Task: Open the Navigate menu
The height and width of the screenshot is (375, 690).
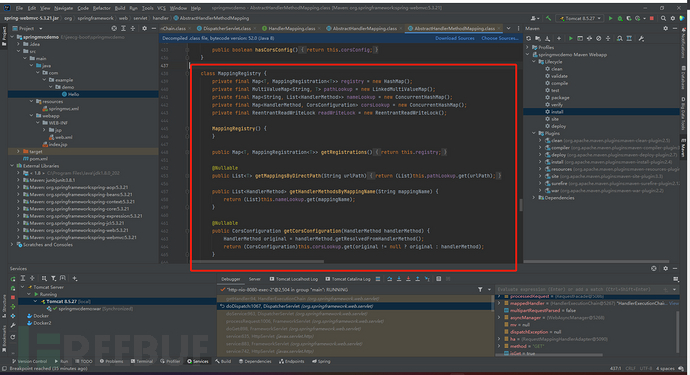Action: click(x=64, y=8)
